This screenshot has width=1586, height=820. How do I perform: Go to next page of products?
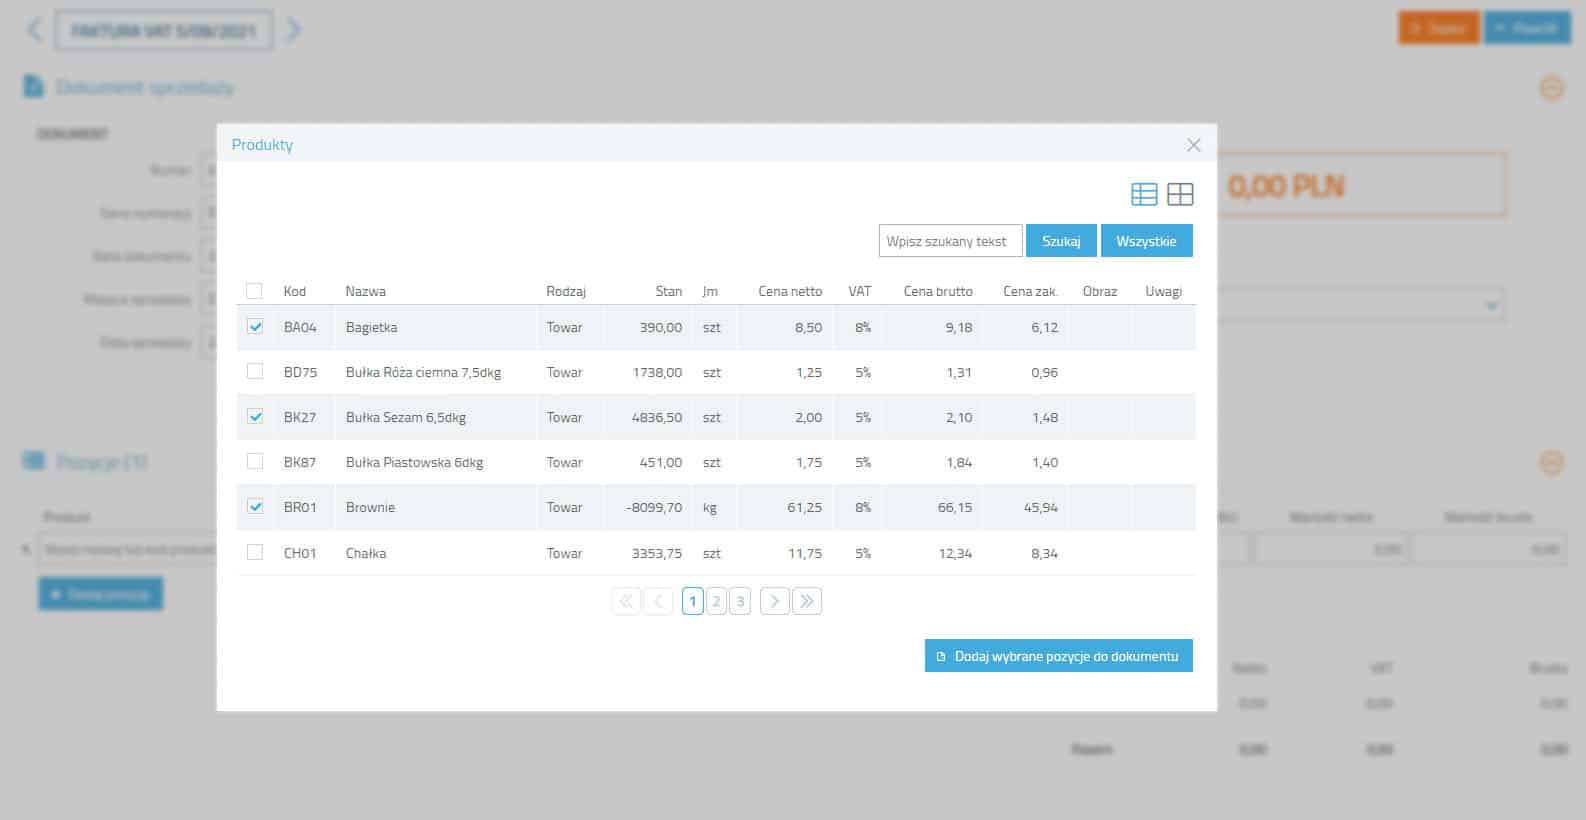click(774, 601)
